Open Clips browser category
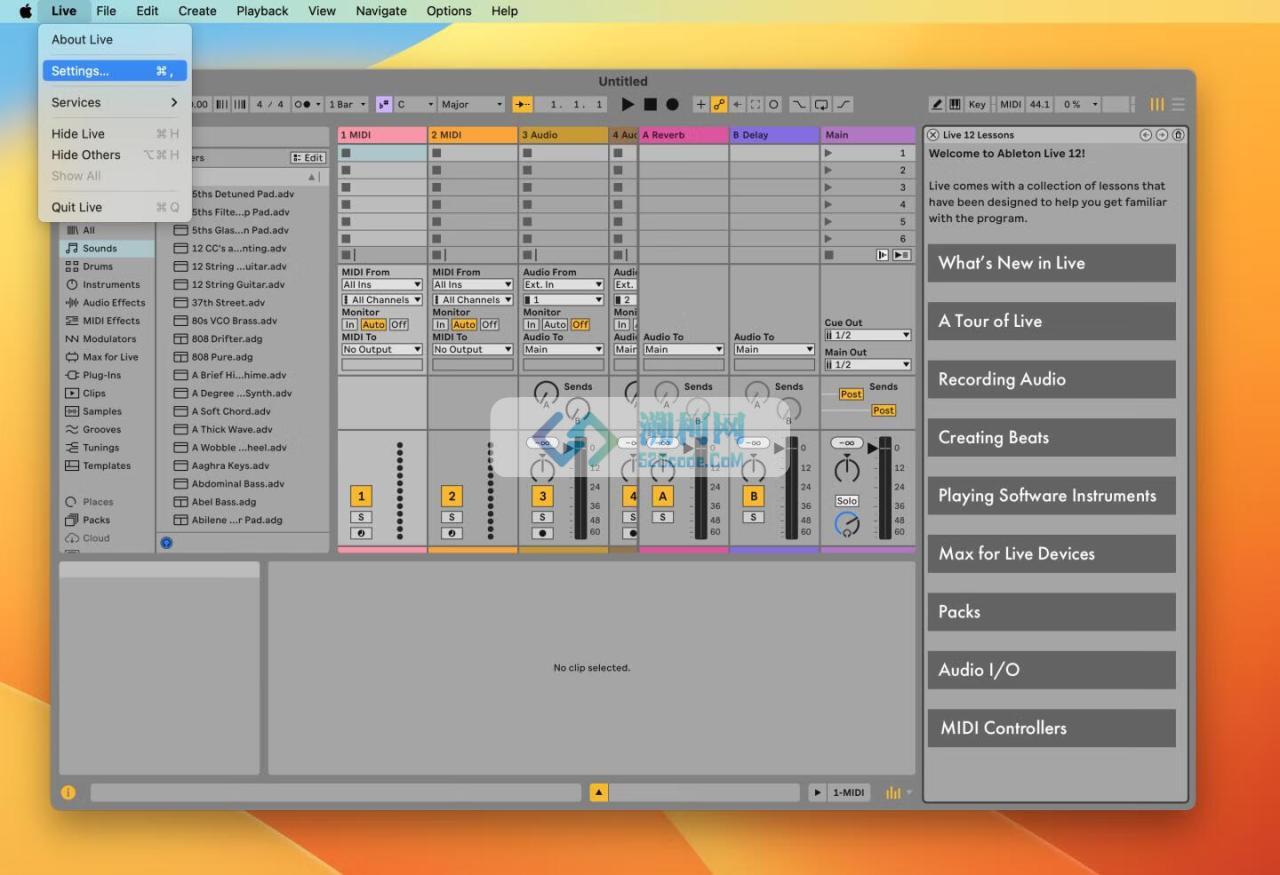Viewport: 1280px width, 875px height. coord(94,393)
